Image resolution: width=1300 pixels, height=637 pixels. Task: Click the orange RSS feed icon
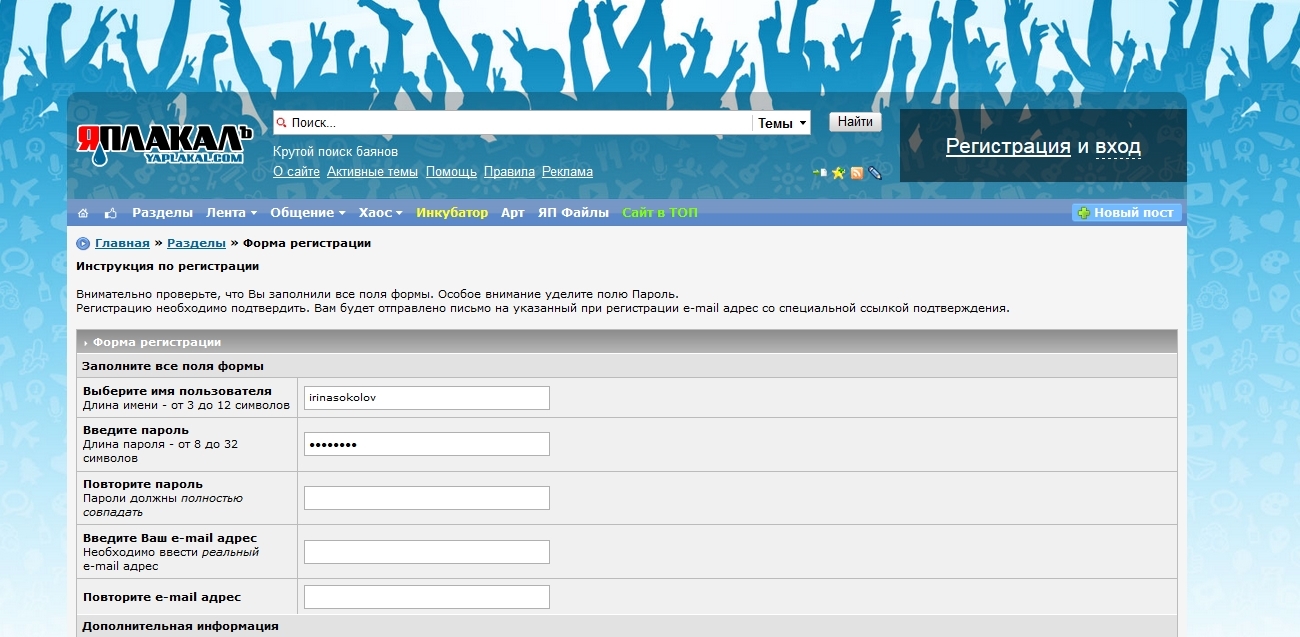pos(857,173)
